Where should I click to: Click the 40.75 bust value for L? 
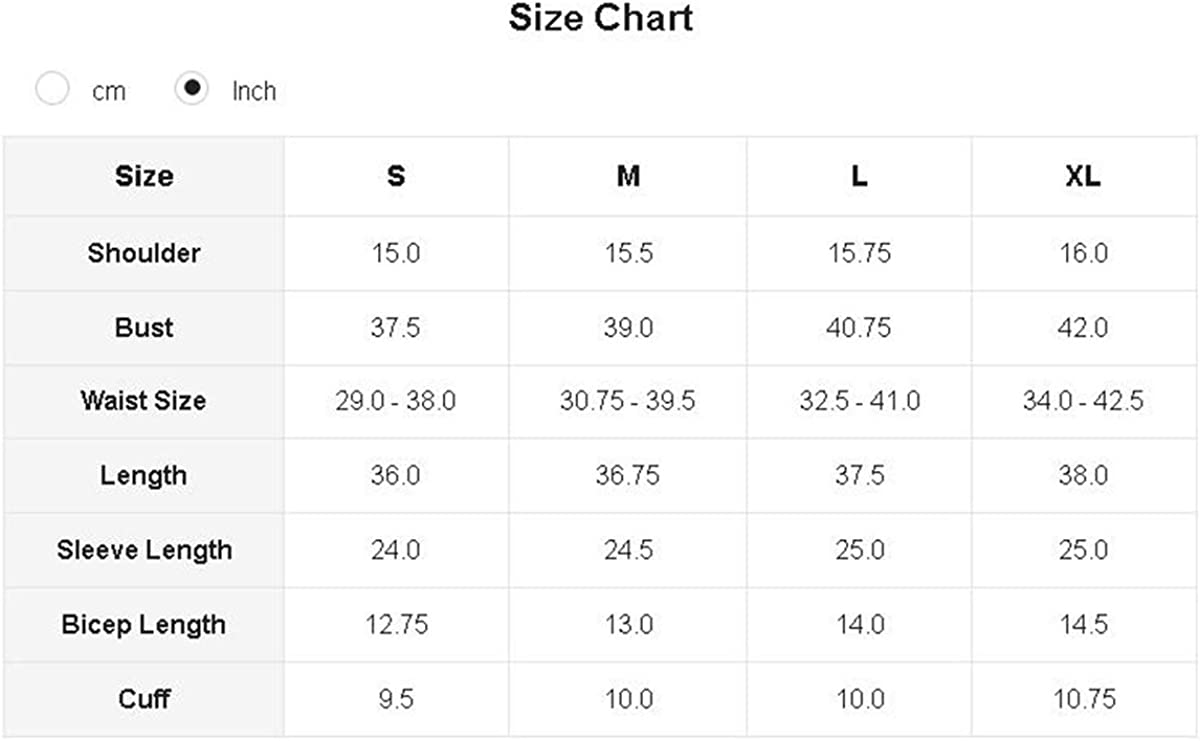(859, 327)
